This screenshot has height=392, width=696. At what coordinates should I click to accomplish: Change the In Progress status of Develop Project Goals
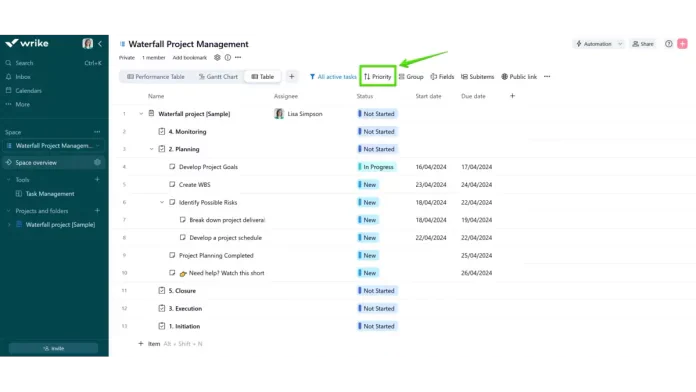[x=377, y=167]
